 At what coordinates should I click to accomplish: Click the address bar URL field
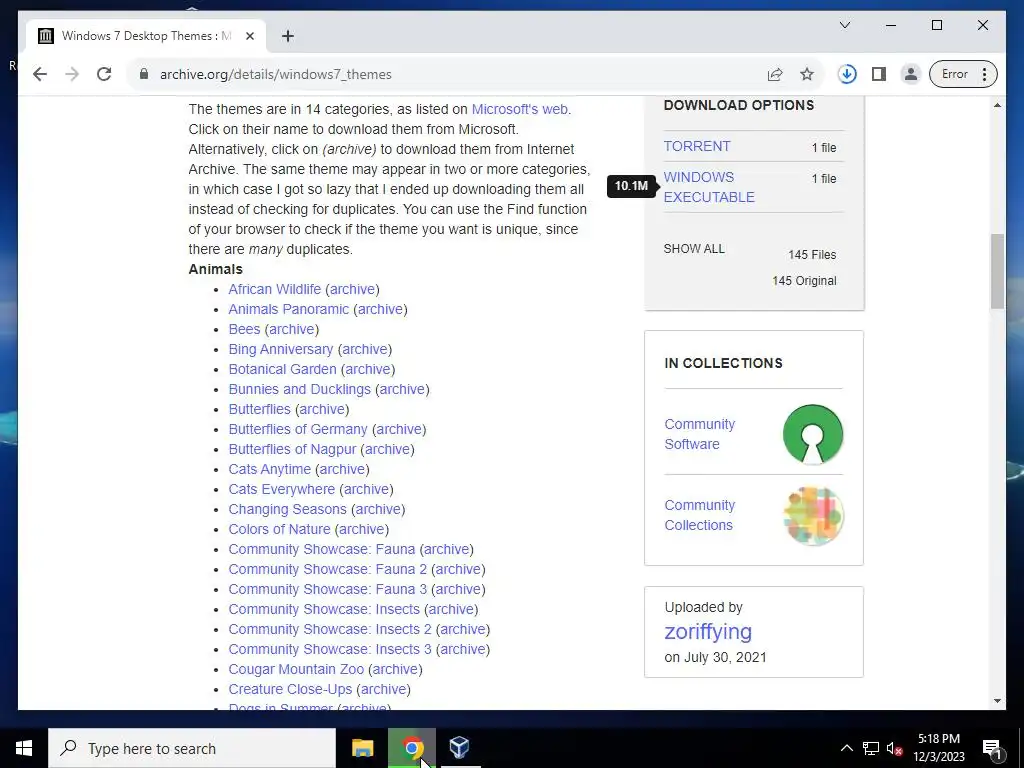tap(457, 74)
